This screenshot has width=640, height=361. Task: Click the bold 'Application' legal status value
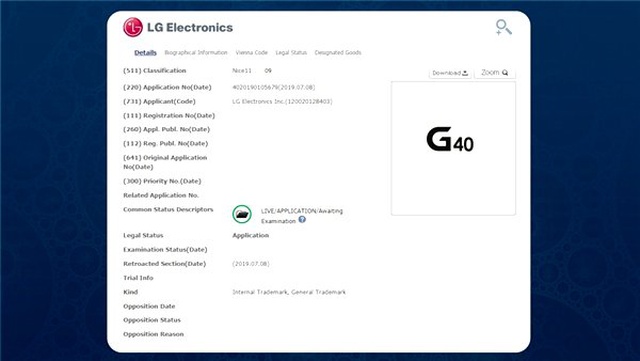251,236
